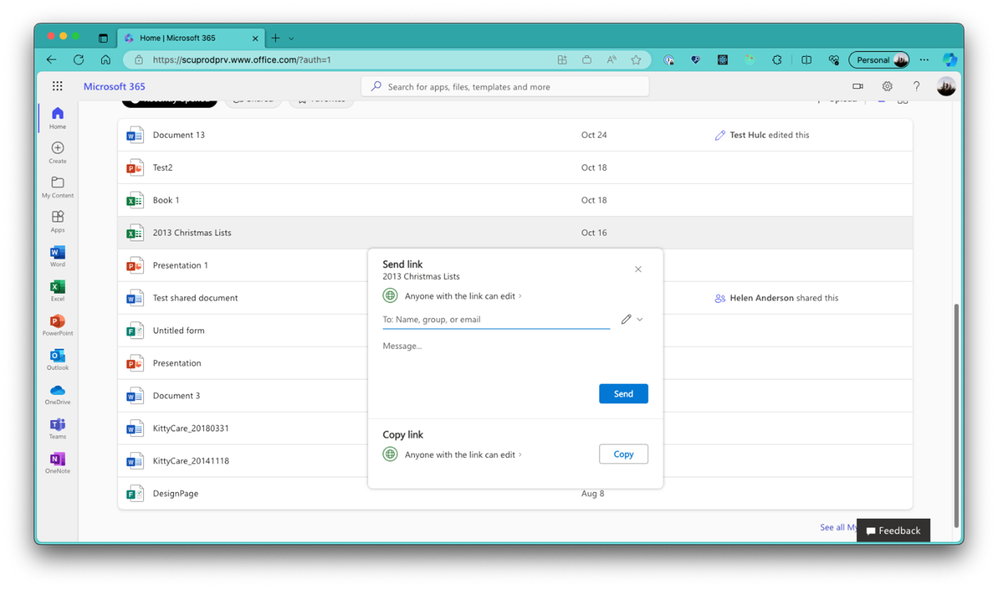The image size is (998, 590).
Task: Open My Content in the sidebar
Action: tap(57, 187)
